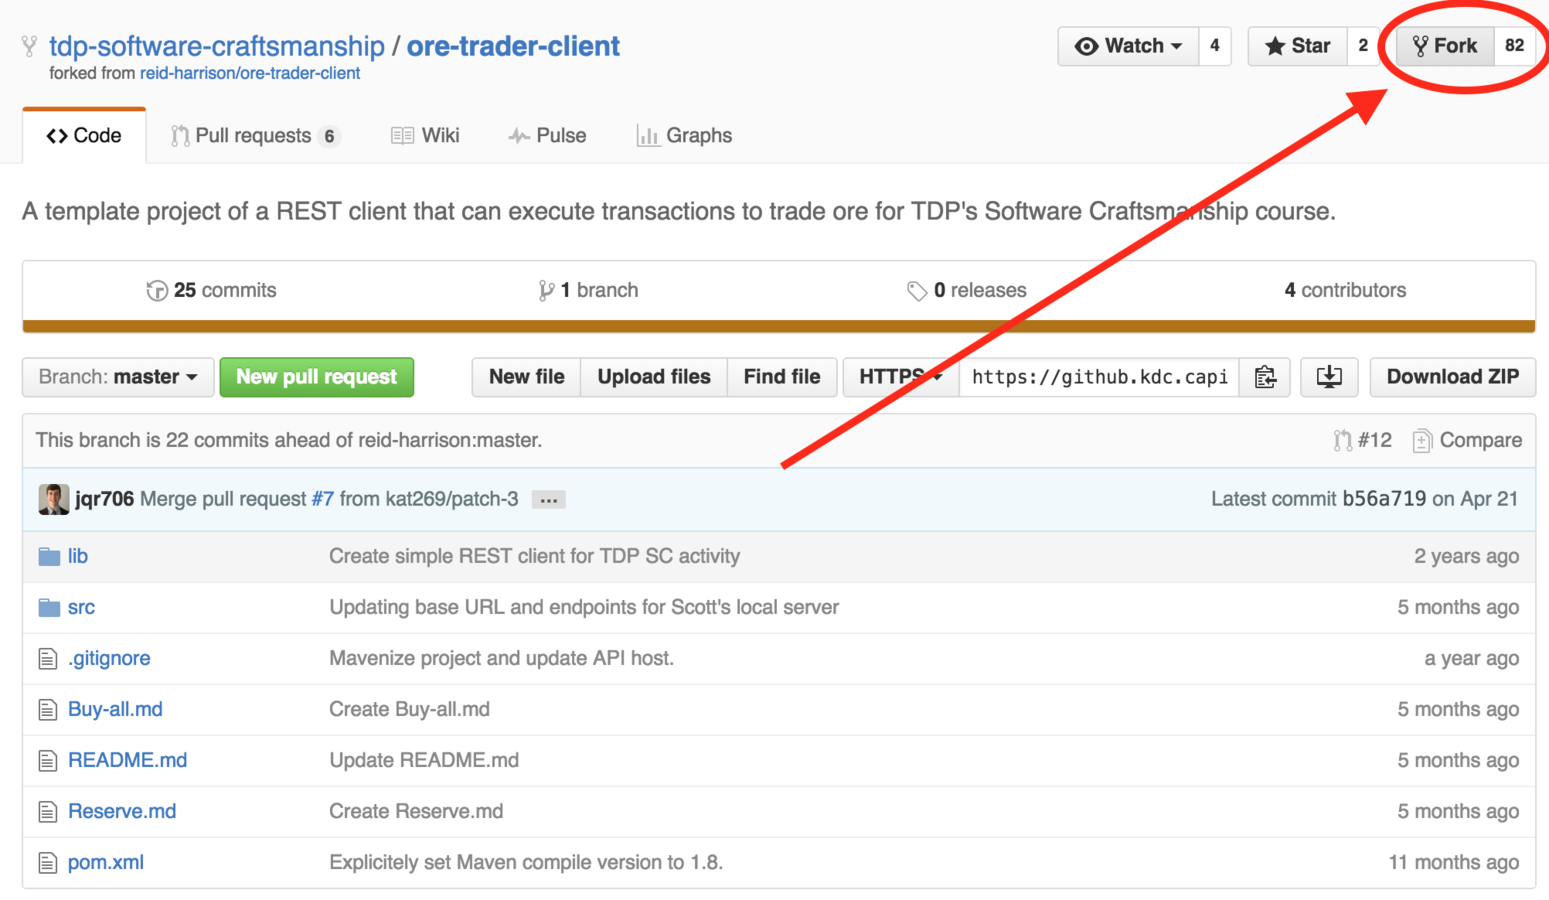Open pull request #12 link
The height and width of the screenshot is (900, 1549).
coord(1362,440)
